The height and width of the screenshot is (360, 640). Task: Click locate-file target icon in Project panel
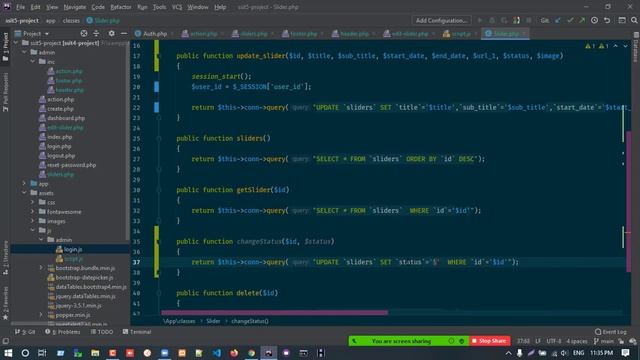pyautogui.click(x=84, y=33)
